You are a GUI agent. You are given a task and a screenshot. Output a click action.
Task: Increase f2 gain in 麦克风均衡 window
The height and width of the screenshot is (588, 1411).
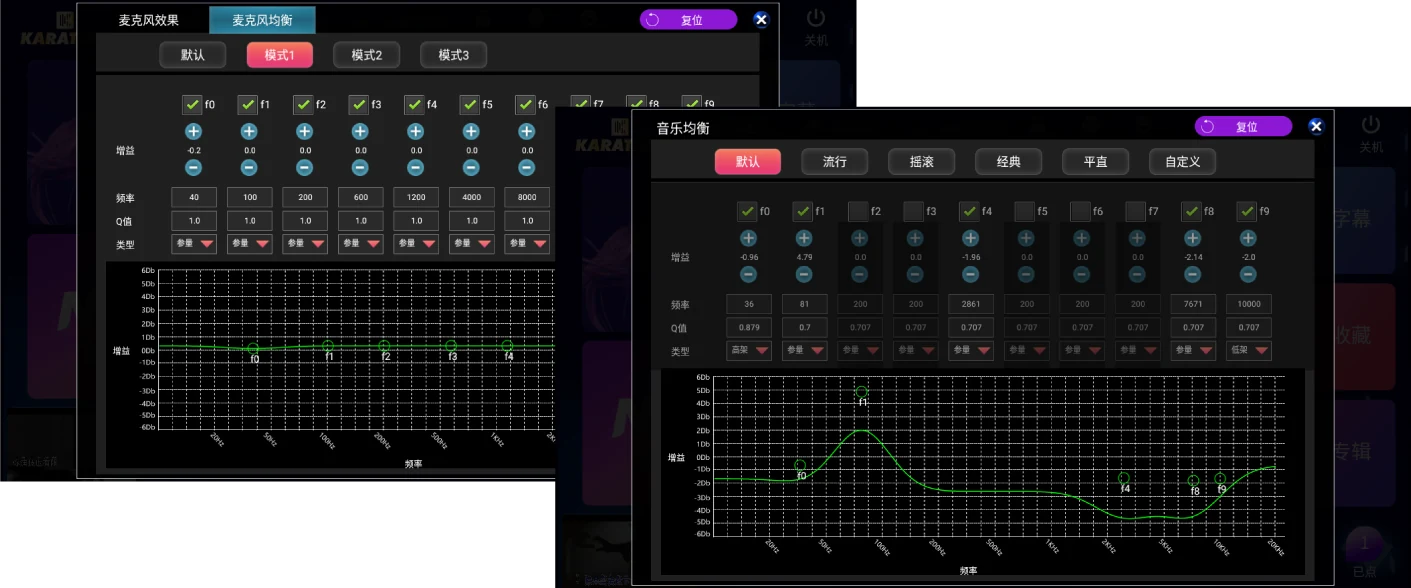pyautogui.click(x=305, y=131)
